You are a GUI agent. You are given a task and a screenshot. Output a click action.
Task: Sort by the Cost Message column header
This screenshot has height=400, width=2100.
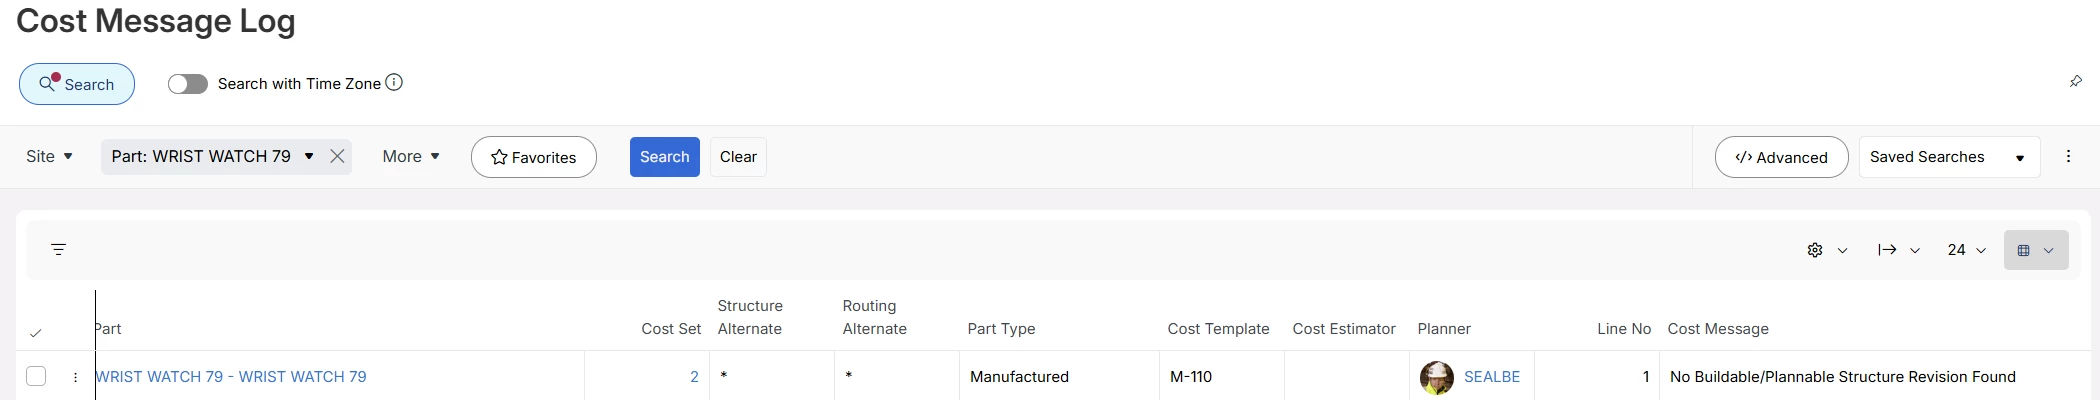pos(1718,329)
